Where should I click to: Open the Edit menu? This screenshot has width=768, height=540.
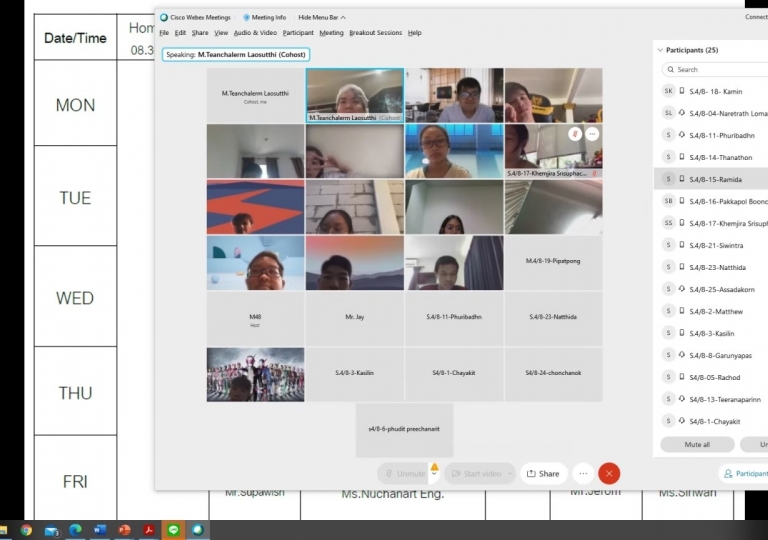click(x=180, y=33)
